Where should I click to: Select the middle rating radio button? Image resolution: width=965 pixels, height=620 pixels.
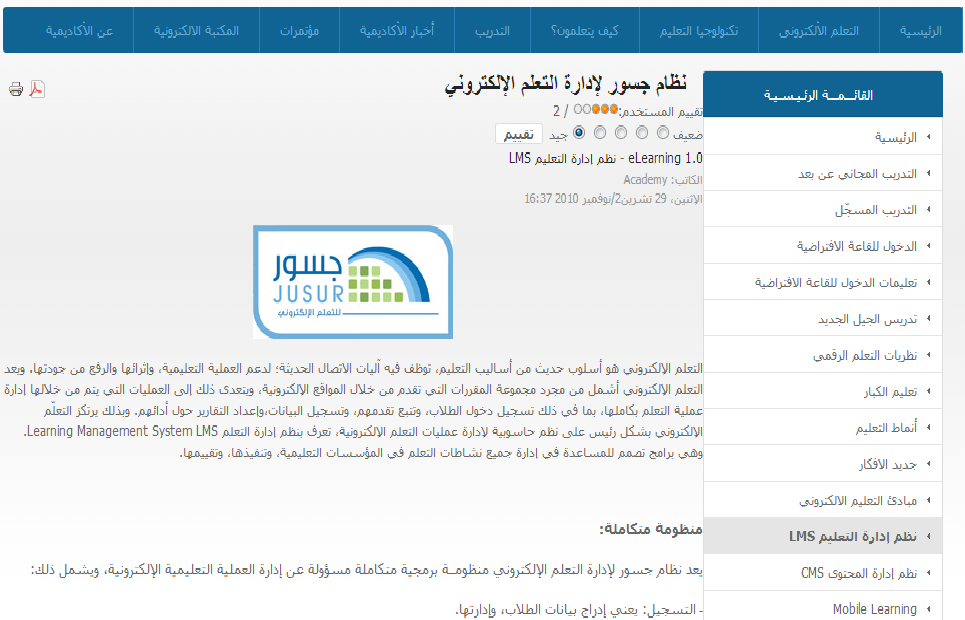[621, 133]
